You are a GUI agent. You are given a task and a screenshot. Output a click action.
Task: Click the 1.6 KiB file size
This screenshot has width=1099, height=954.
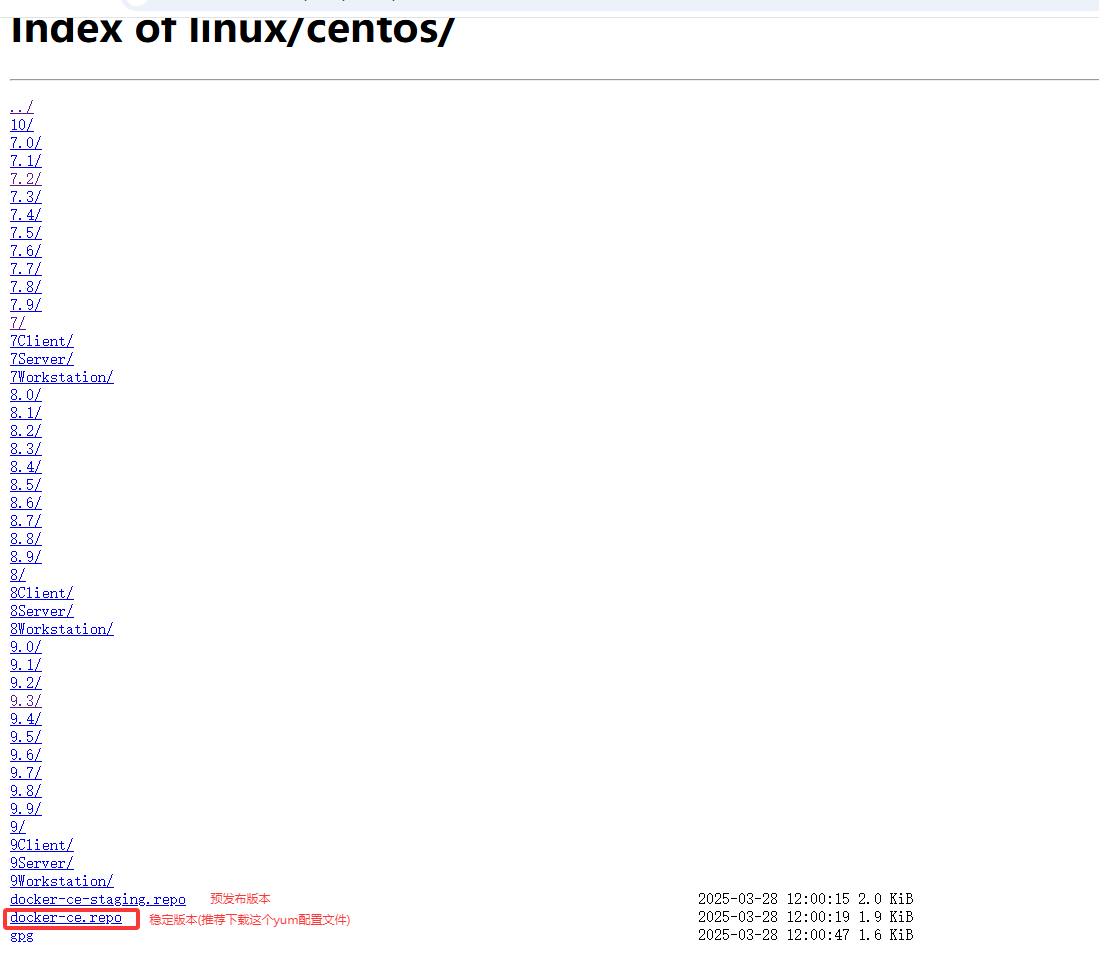coord(886,935)
